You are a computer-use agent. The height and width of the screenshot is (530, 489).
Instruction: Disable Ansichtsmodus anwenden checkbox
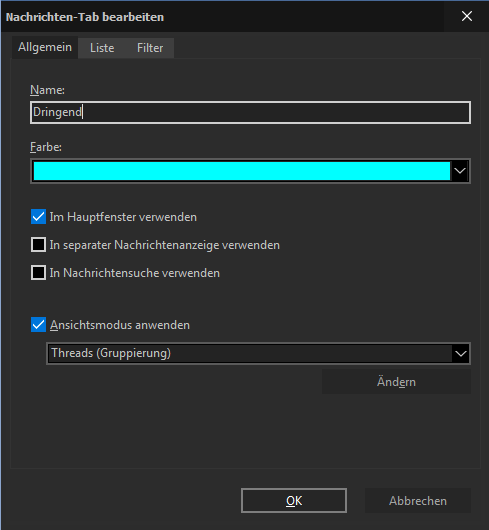point(39,325)
